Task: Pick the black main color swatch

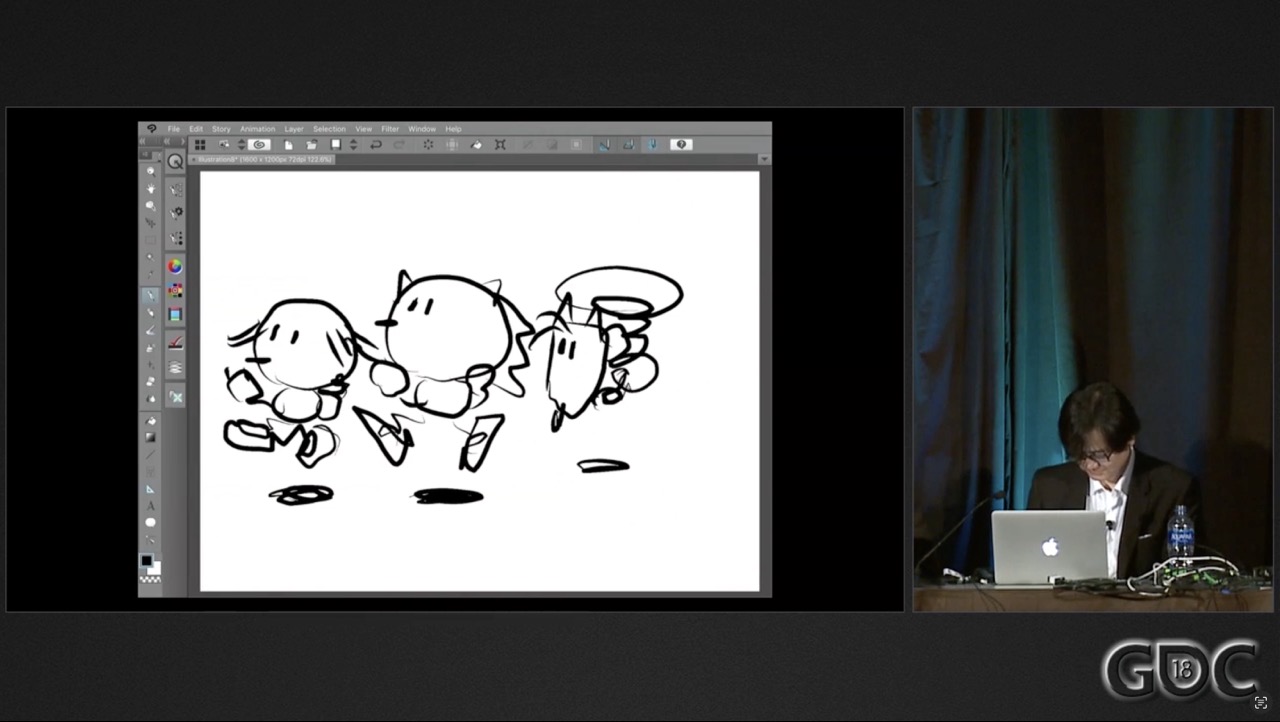Action: 146,561
